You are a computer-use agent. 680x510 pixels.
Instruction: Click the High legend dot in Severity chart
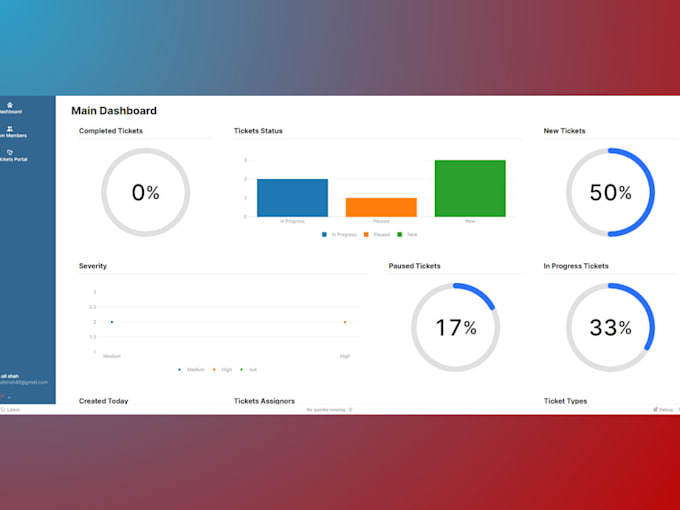tap(214, 369)
